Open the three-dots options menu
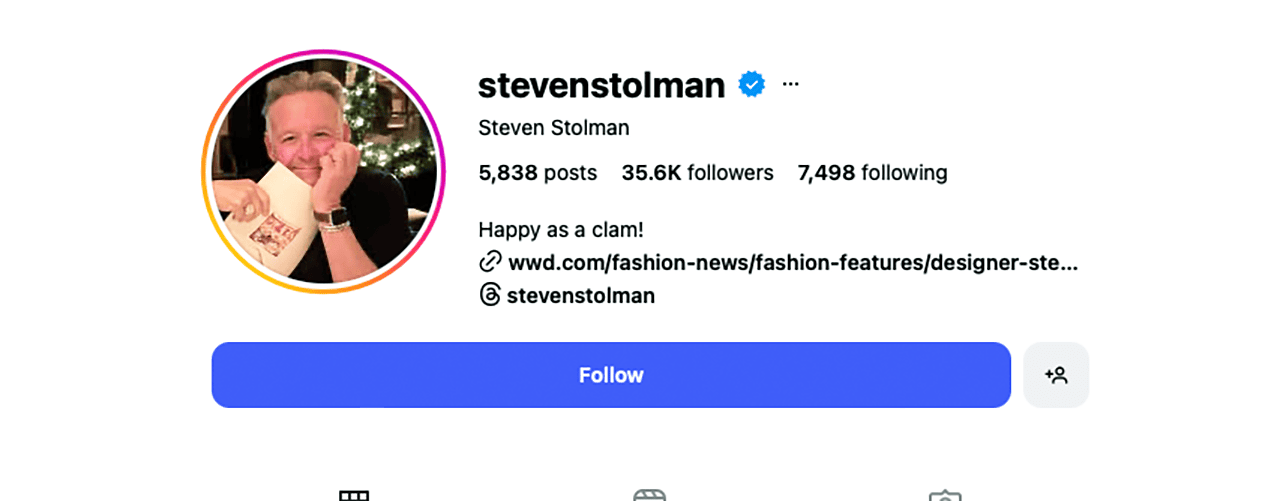Screen dimensions: 1283x501 tap(790, 85)
